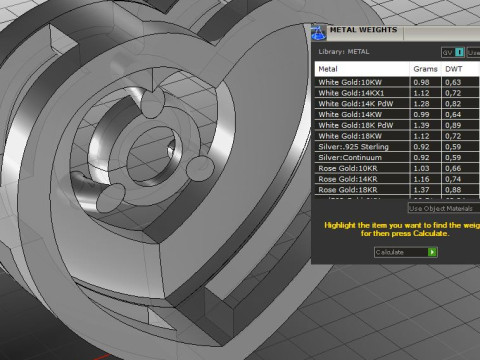Select Silver:Continuum row
Image resolution: width=480 pixels, height=360 pixels.
coord(397,157)
